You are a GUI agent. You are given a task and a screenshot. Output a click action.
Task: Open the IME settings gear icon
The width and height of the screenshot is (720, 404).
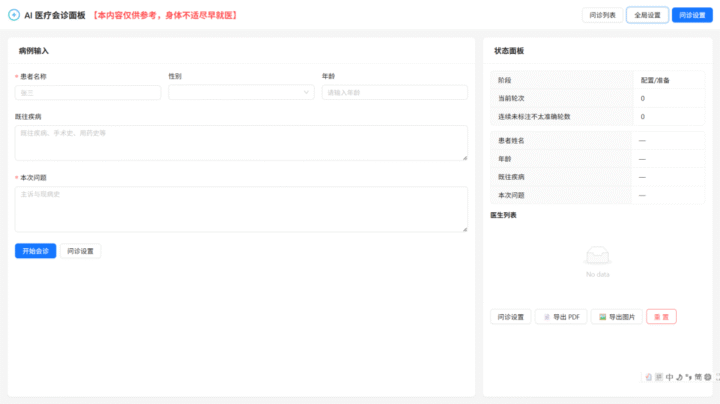click(708, 377)
